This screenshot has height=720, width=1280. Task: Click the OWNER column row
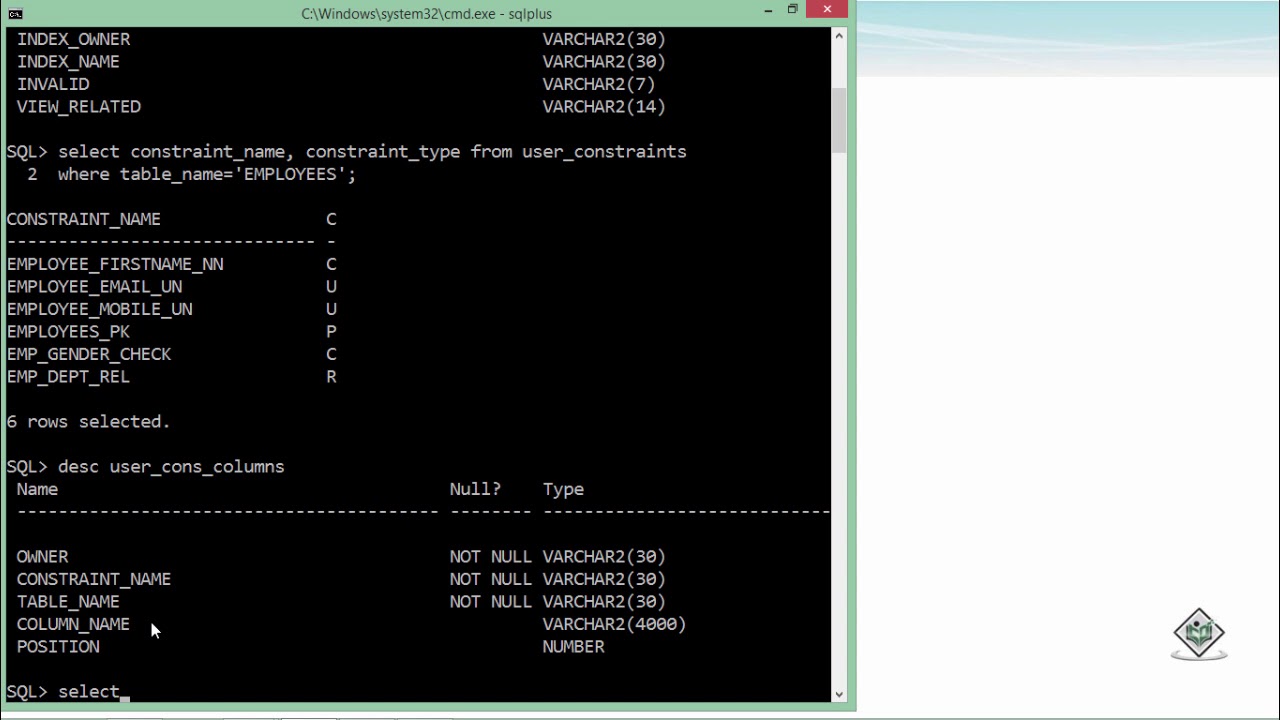341,557
